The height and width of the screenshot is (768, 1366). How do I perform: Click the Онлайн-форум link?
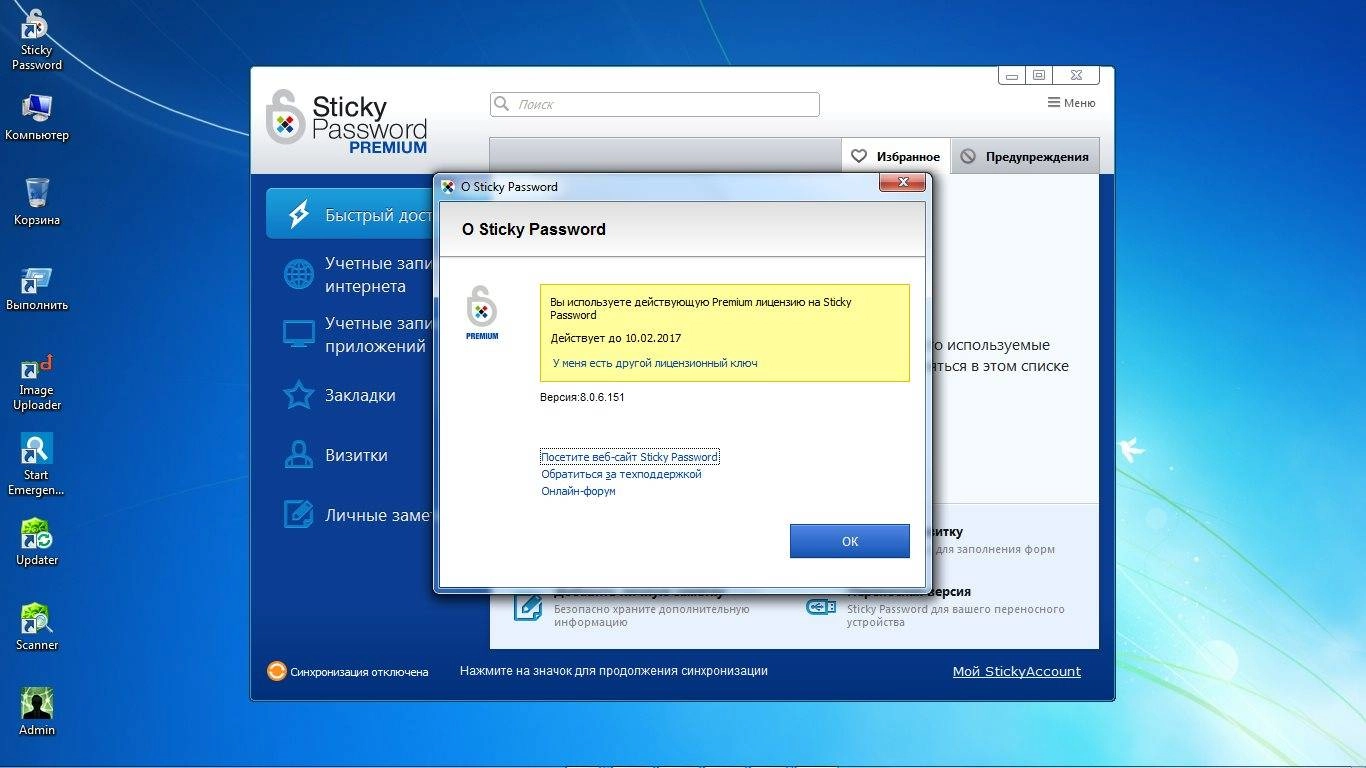tap(578, 491)
